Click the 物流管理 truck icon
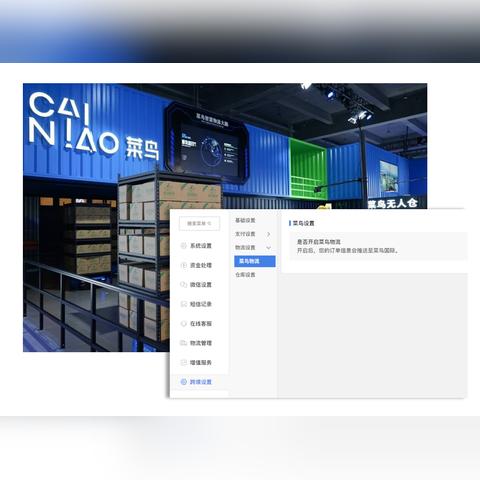 tap(183, 343)
